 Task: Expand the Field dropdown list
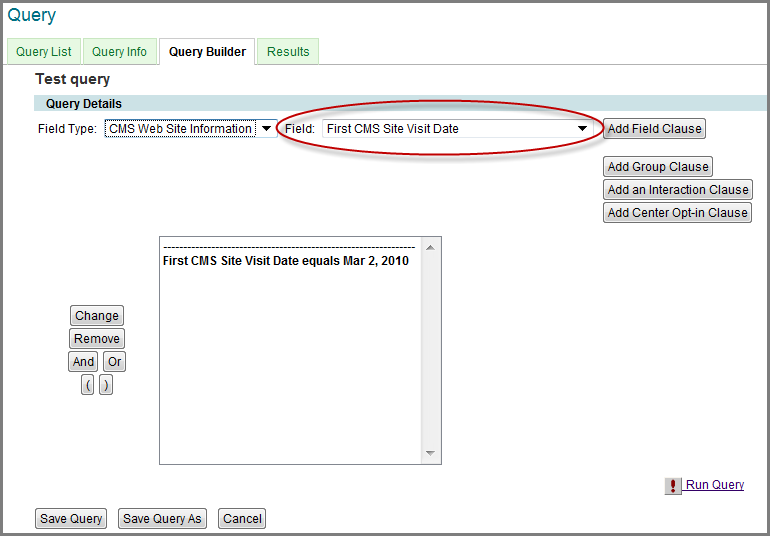click(x=457, y=129)
